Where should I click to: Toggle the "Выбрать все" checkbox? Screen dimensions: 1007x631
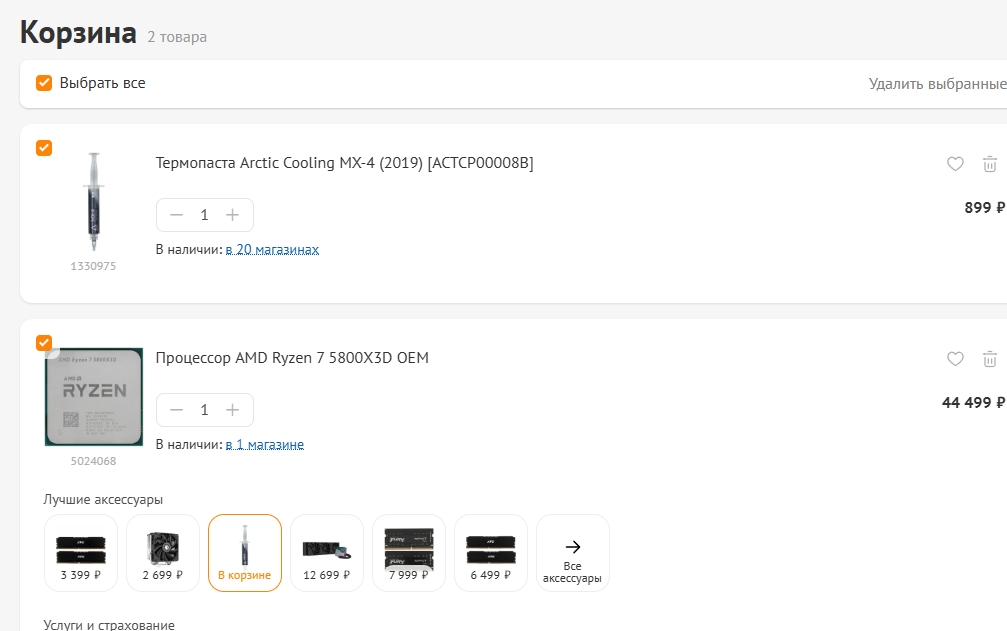coord(44,83)
